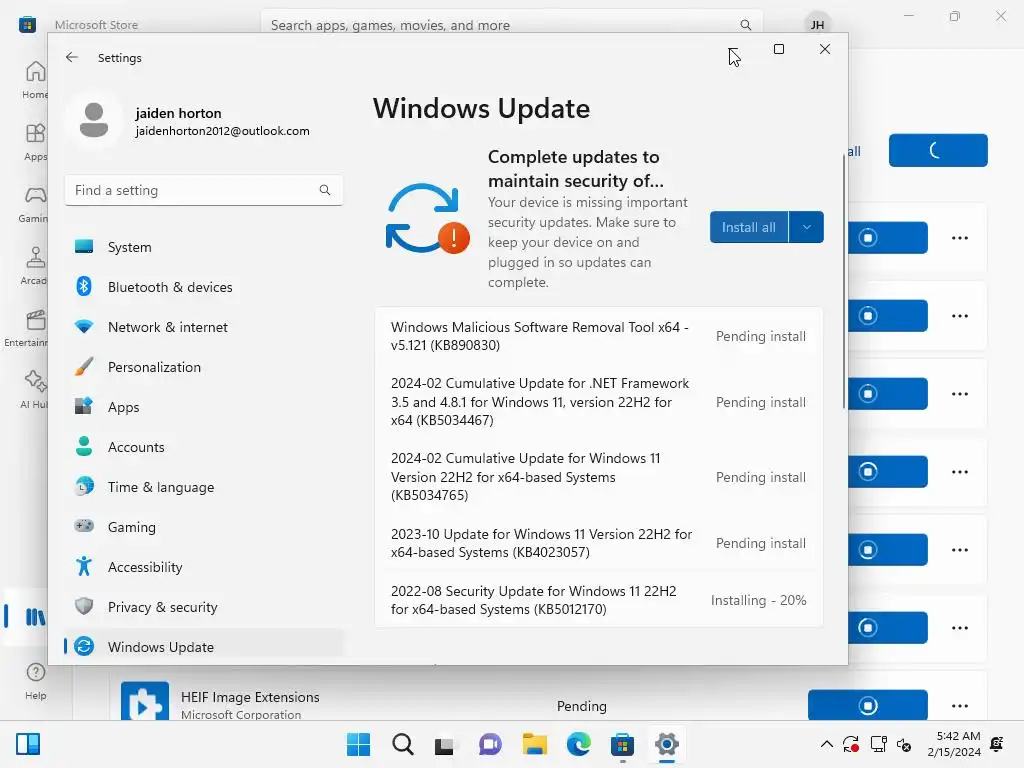Image resolution: width=1024 pixels, height=768 pixels.
Task: Select Privacy & security in Settings sidebar
Action: (204, 607)
